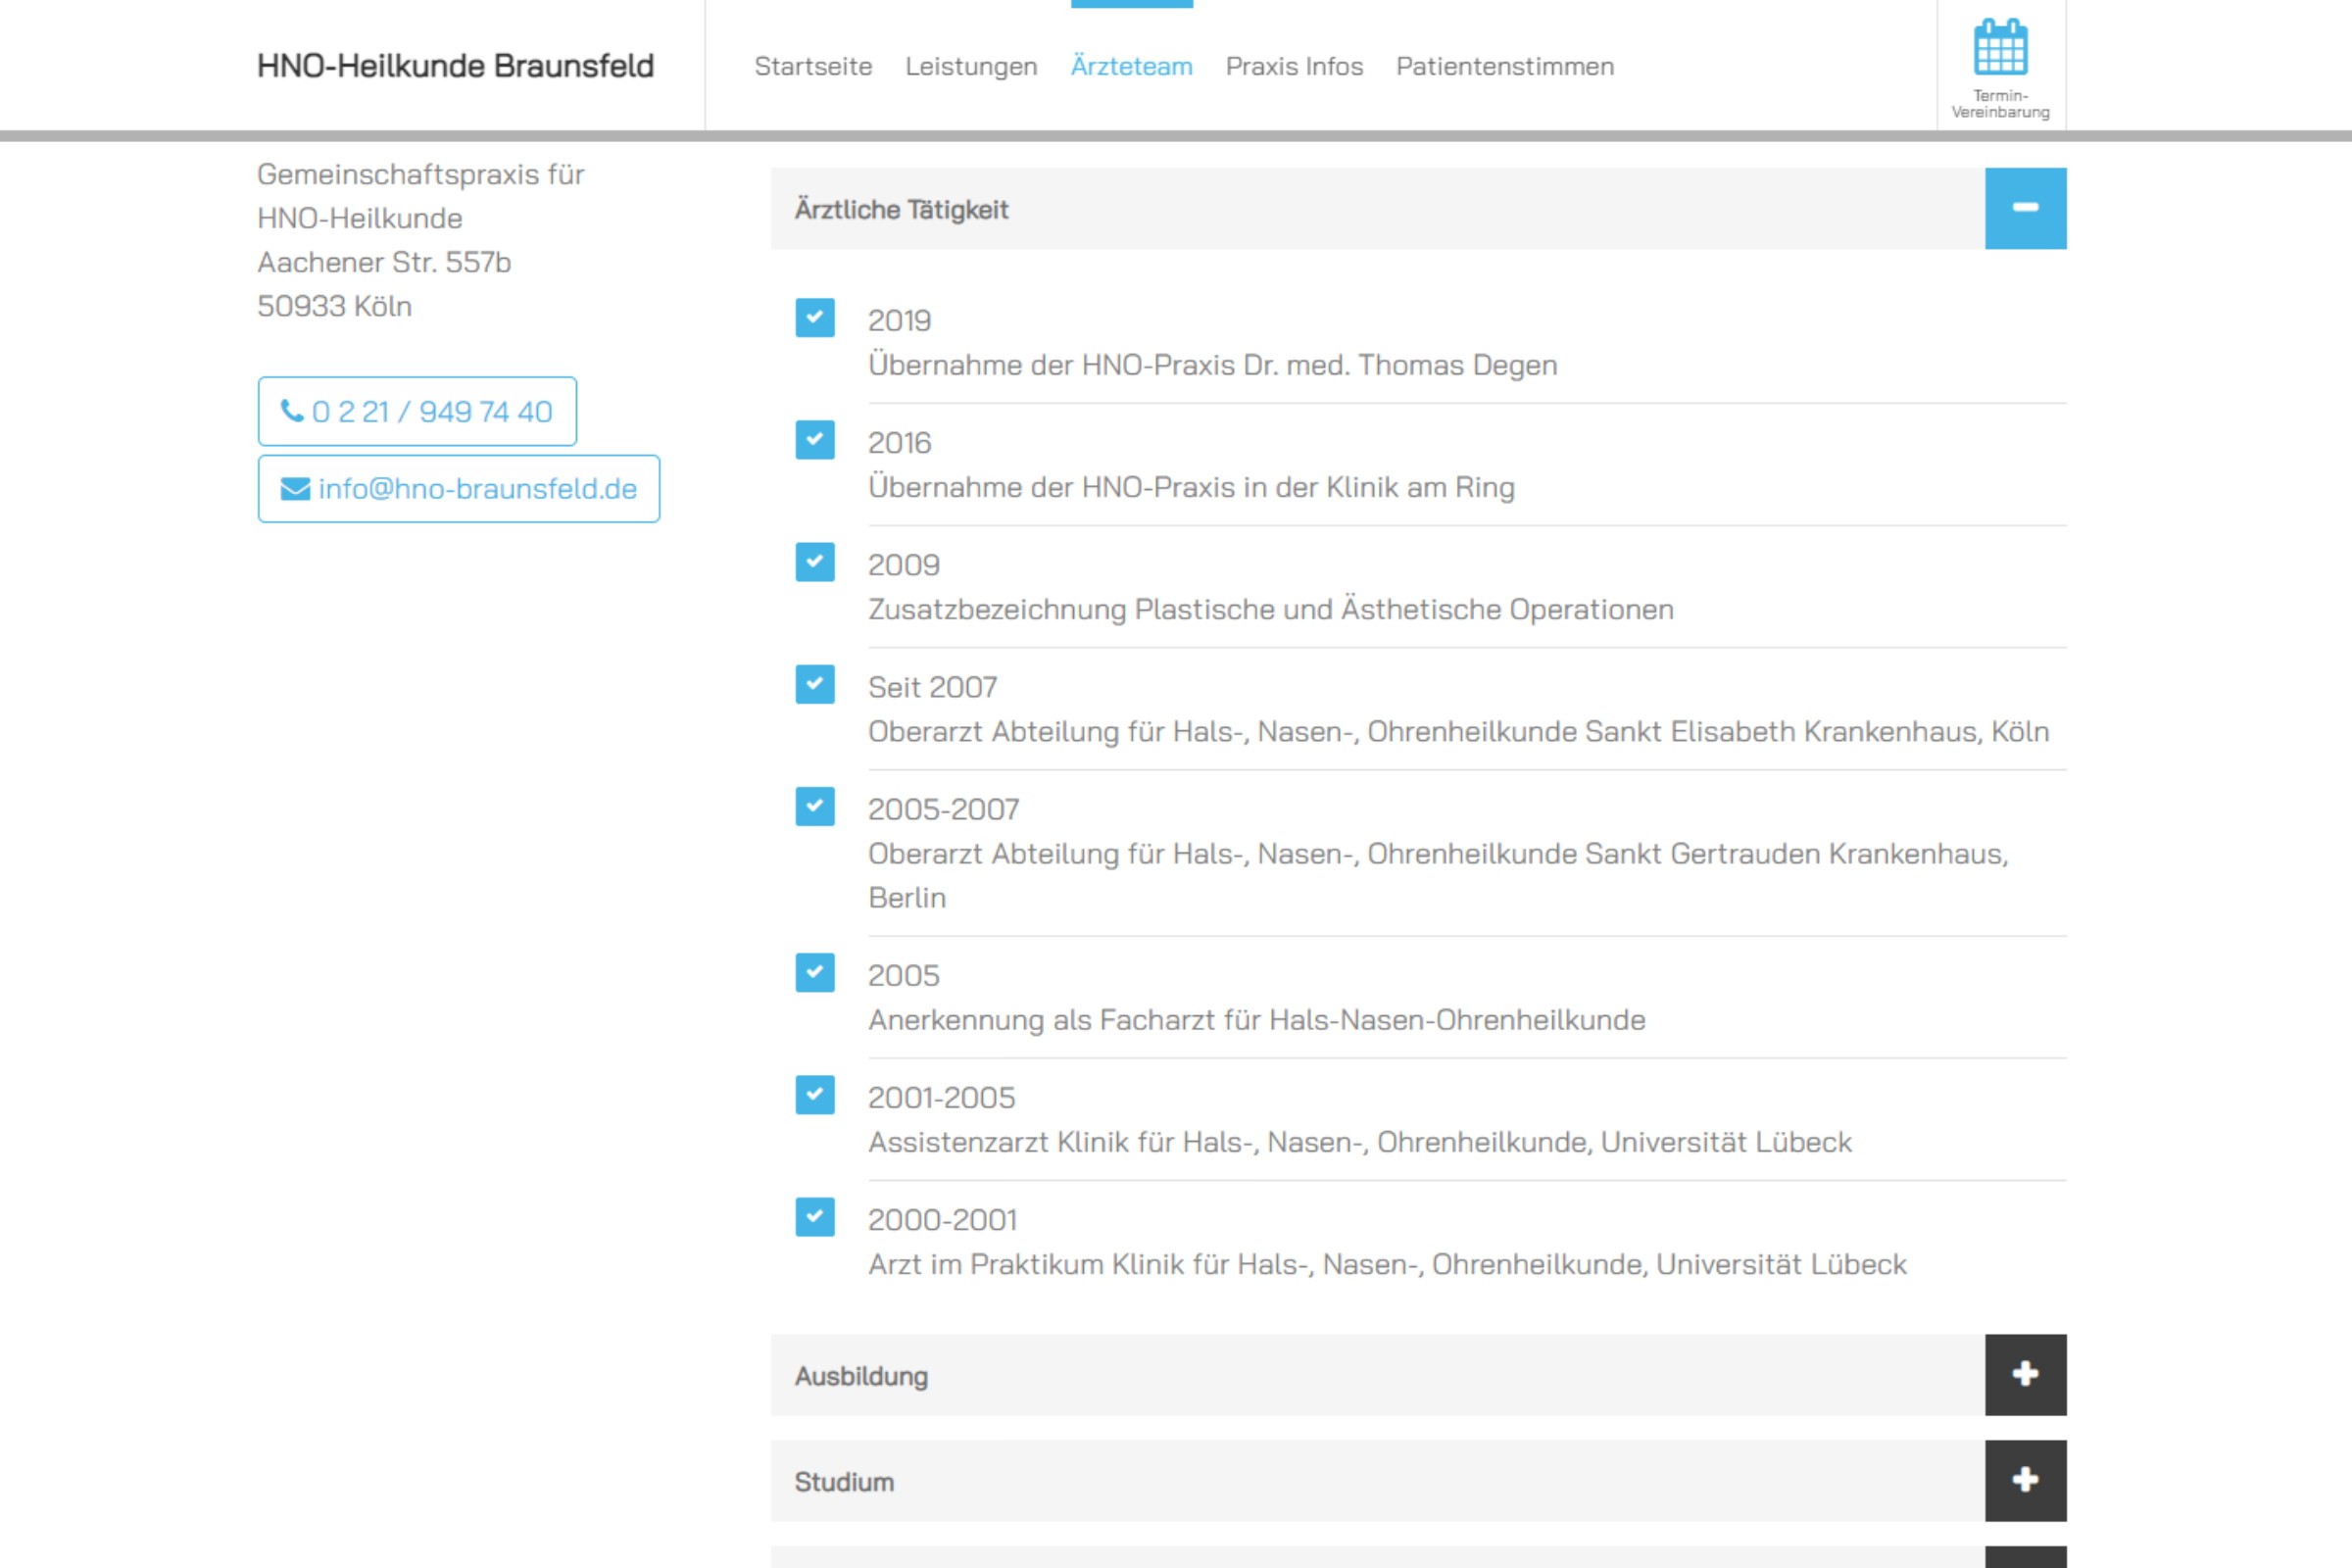Open the Leistungen menu item

[x=971, y=66]
